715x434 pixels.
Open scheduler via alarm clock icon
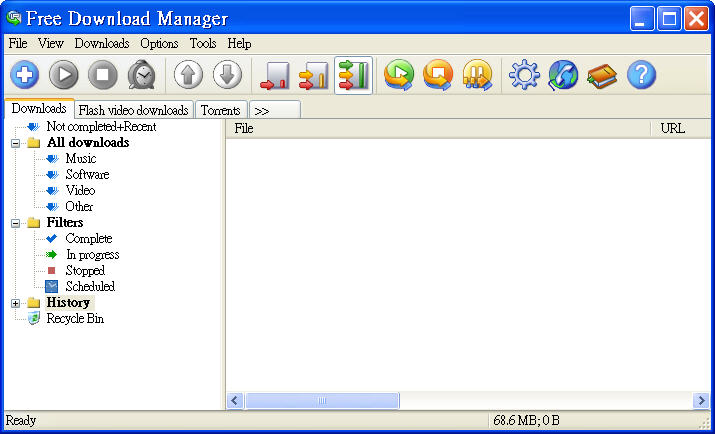click(x=142, y=75)
